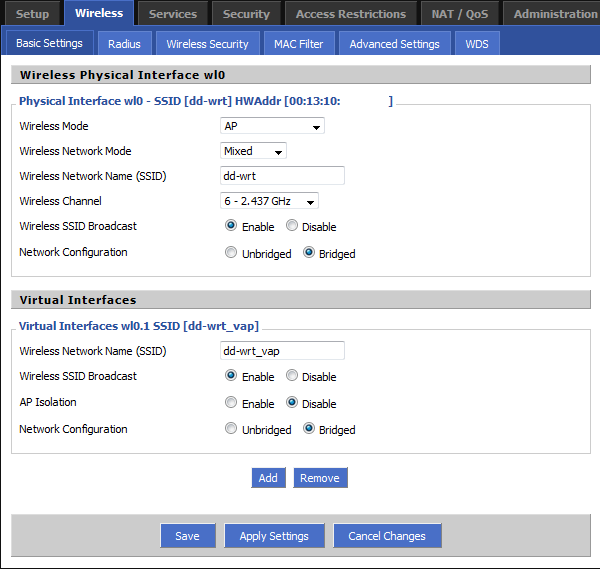Disable SSID Broadcast for virtual interface wl0.1
Viewport: 600px width, 569px height.
point(292,375)
